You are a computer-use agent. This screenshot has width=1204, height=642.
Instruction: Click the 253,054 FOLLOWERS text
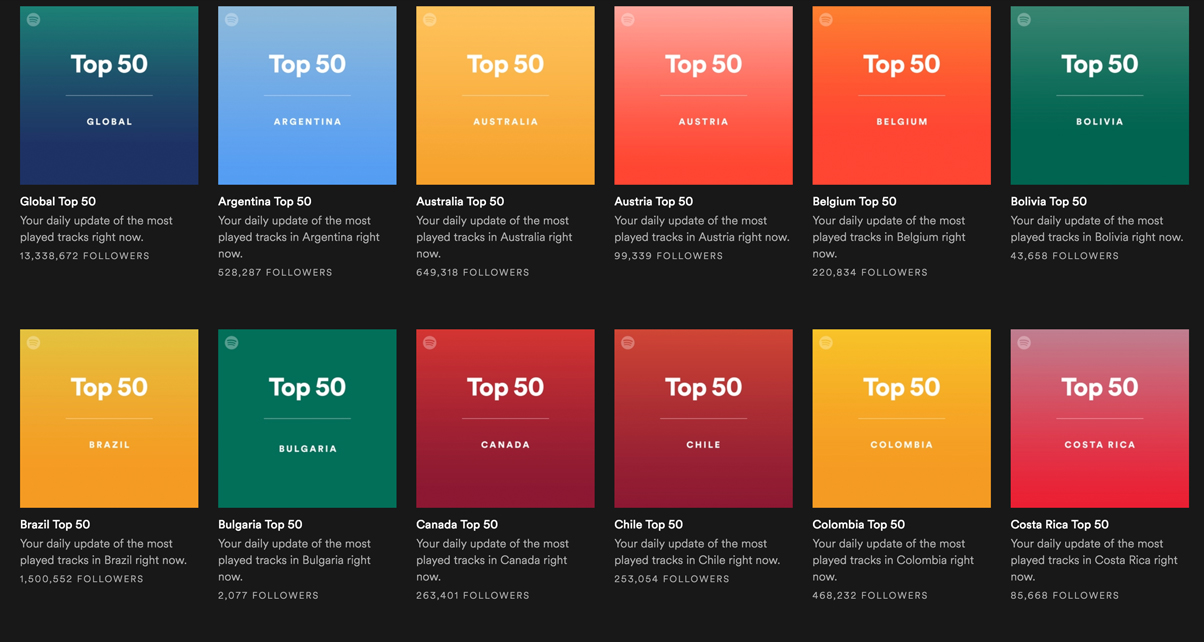coord(672,579)
